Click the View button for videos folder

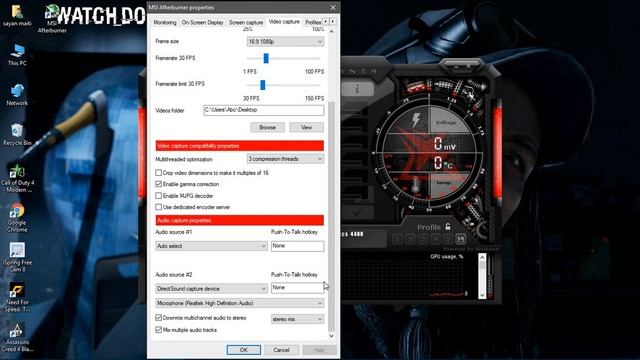point(306,127)
